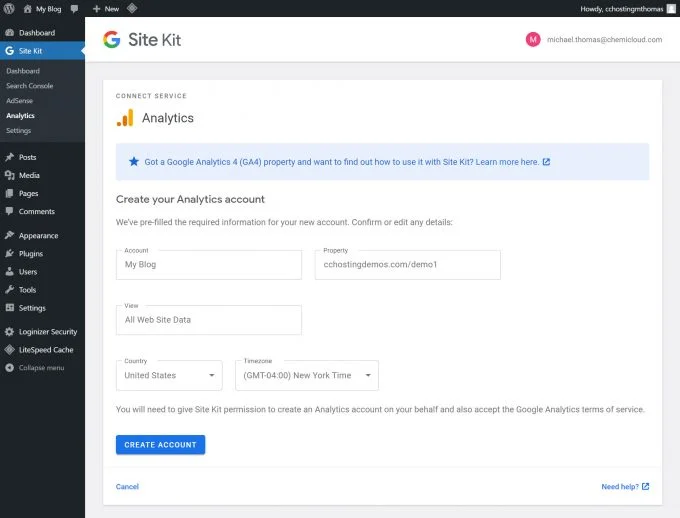This screenshot has height=518, width=680.
Task: Expand the Timezone dropdown
Action: [307, 375]
